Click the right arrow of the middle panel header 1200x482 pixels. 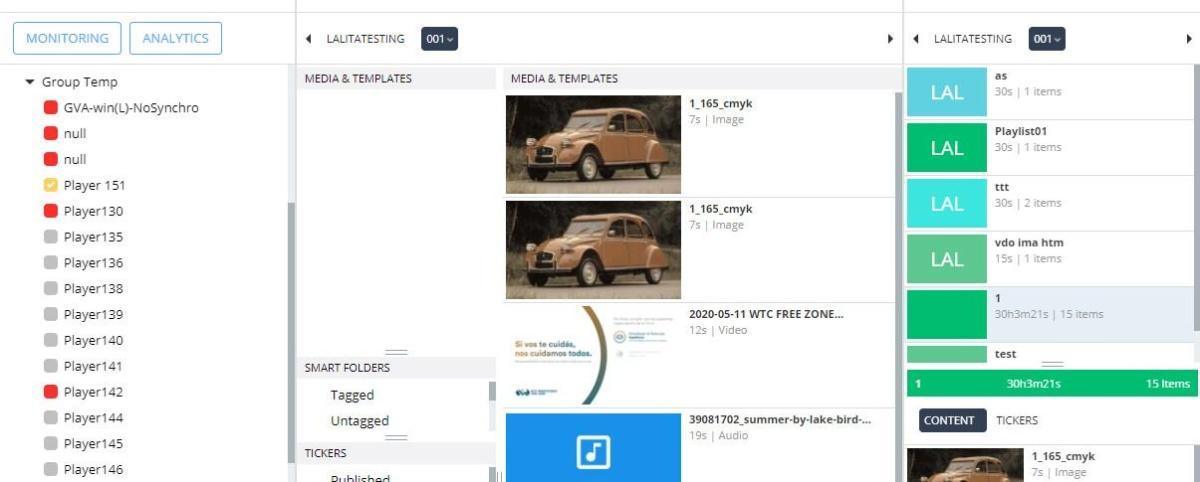[x=890, y=39]
